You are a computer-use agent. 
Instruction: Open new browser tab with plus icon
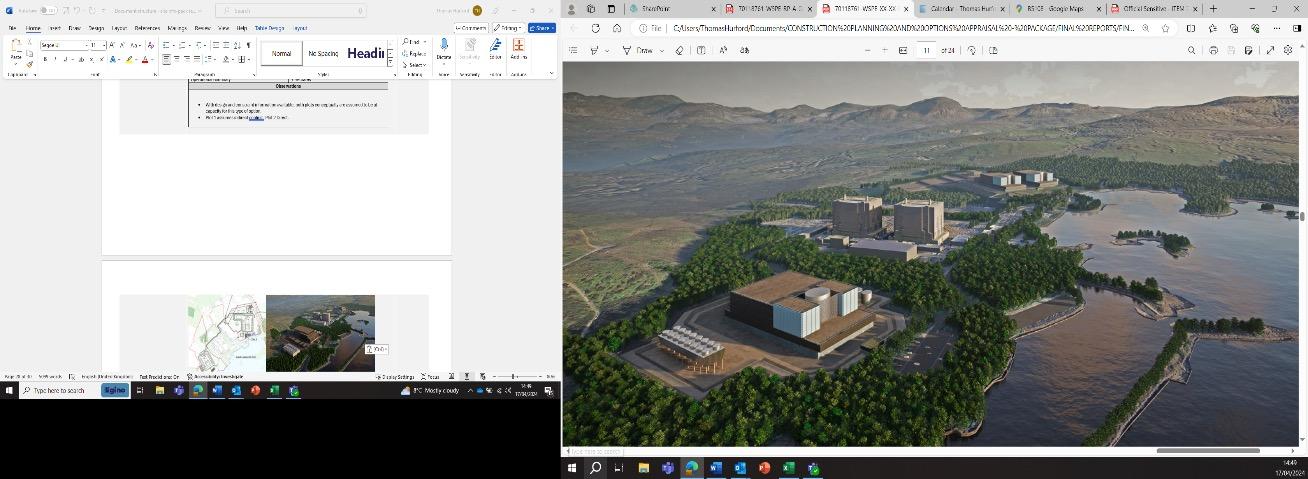[1213, 9]
